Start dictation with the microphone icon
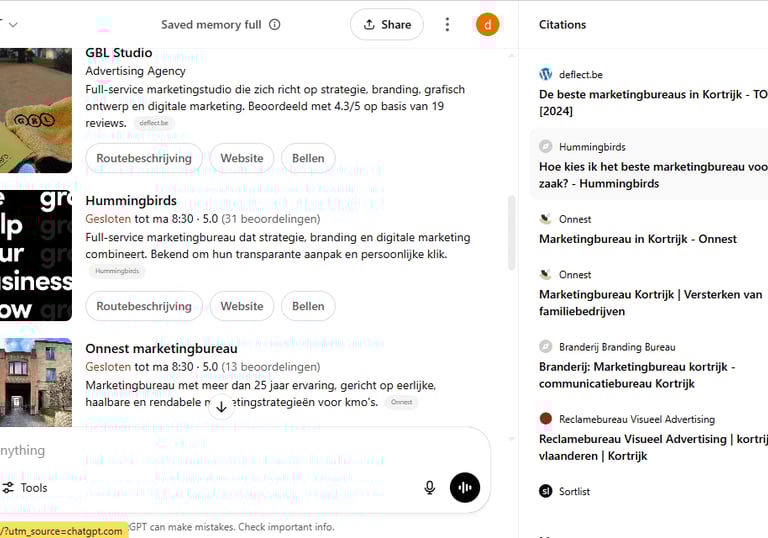The width and height of the screenshot is (768, 538). click(430, 488)
